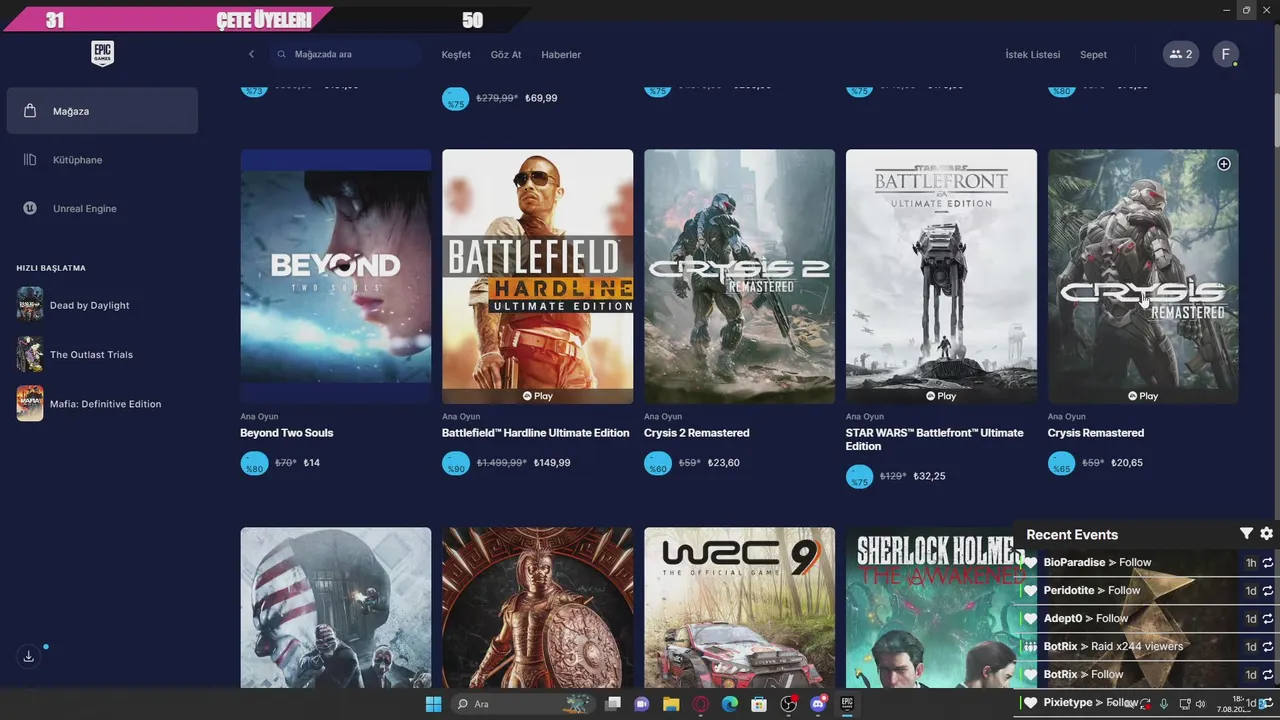Open the Sepet cart link
The image size is (1280, 720).
(1093, 55)
